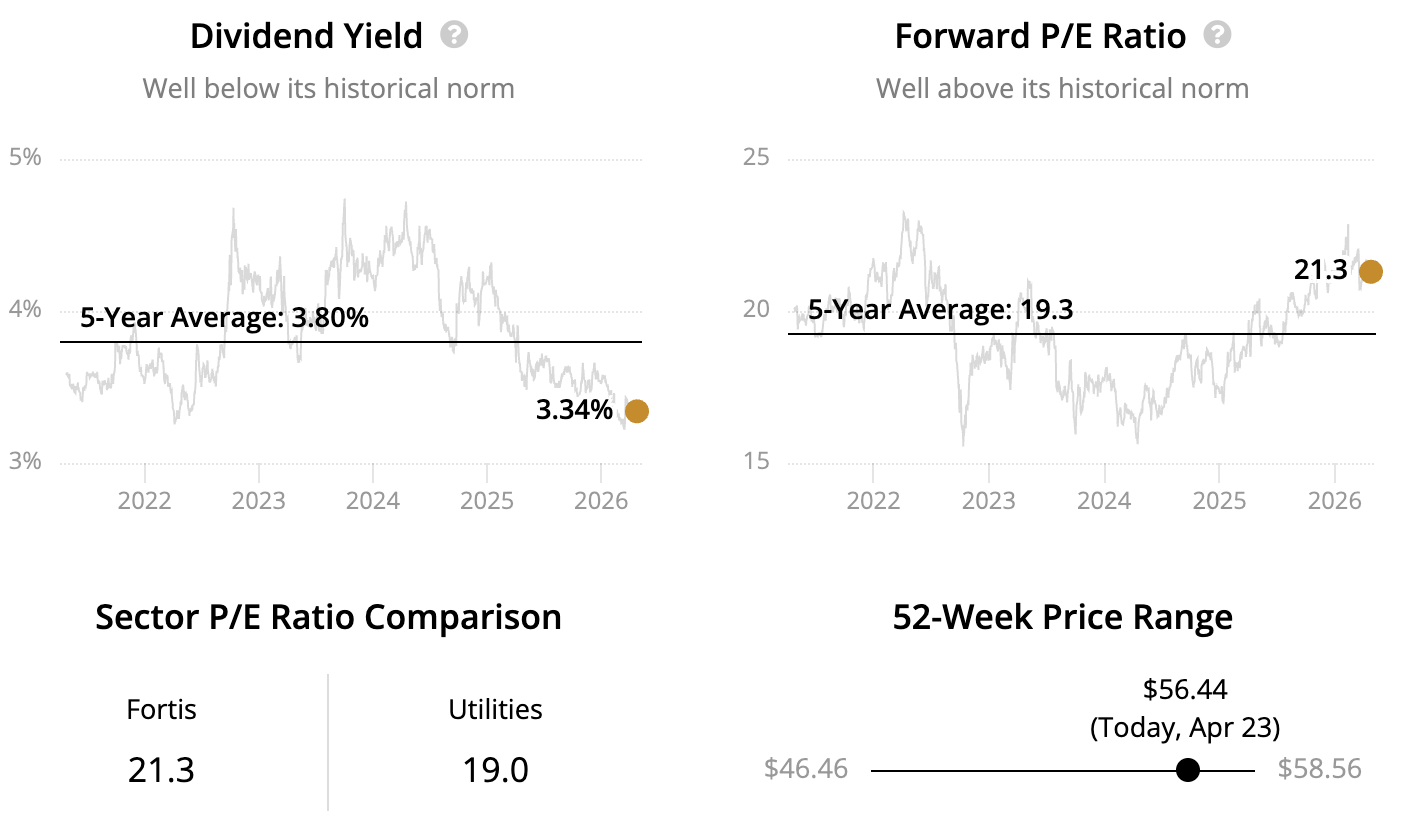Click the 5-Year Average 19.3 label
The width and height of the screenshot is (1414, 830).
click(x=940, y=310)
